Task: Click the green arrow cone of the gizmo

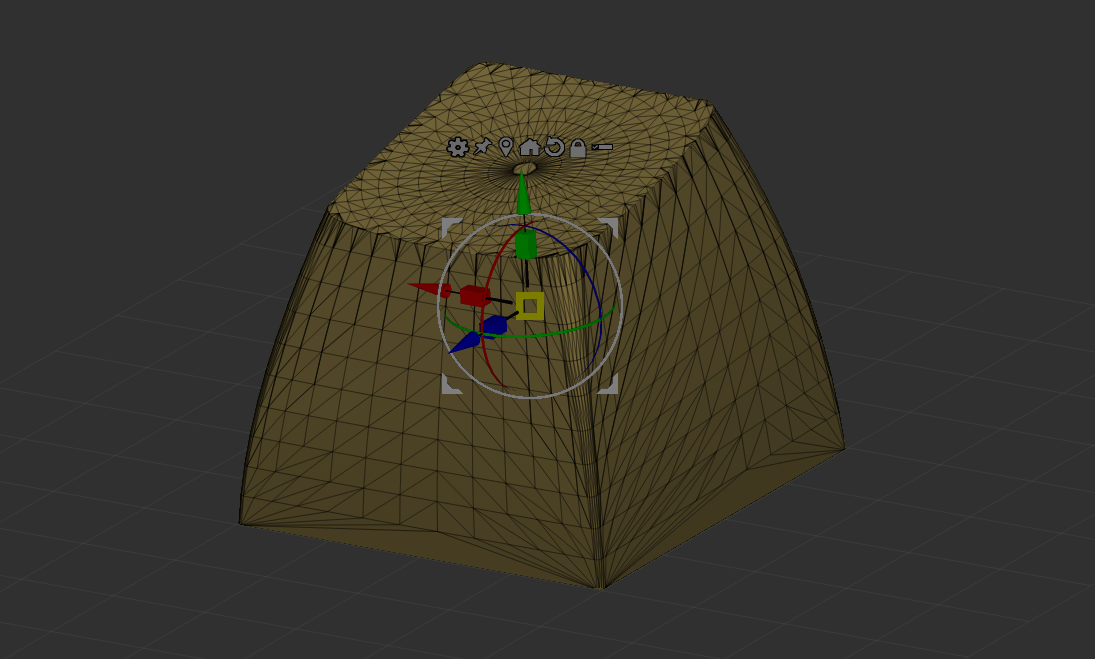Action: 523,192
